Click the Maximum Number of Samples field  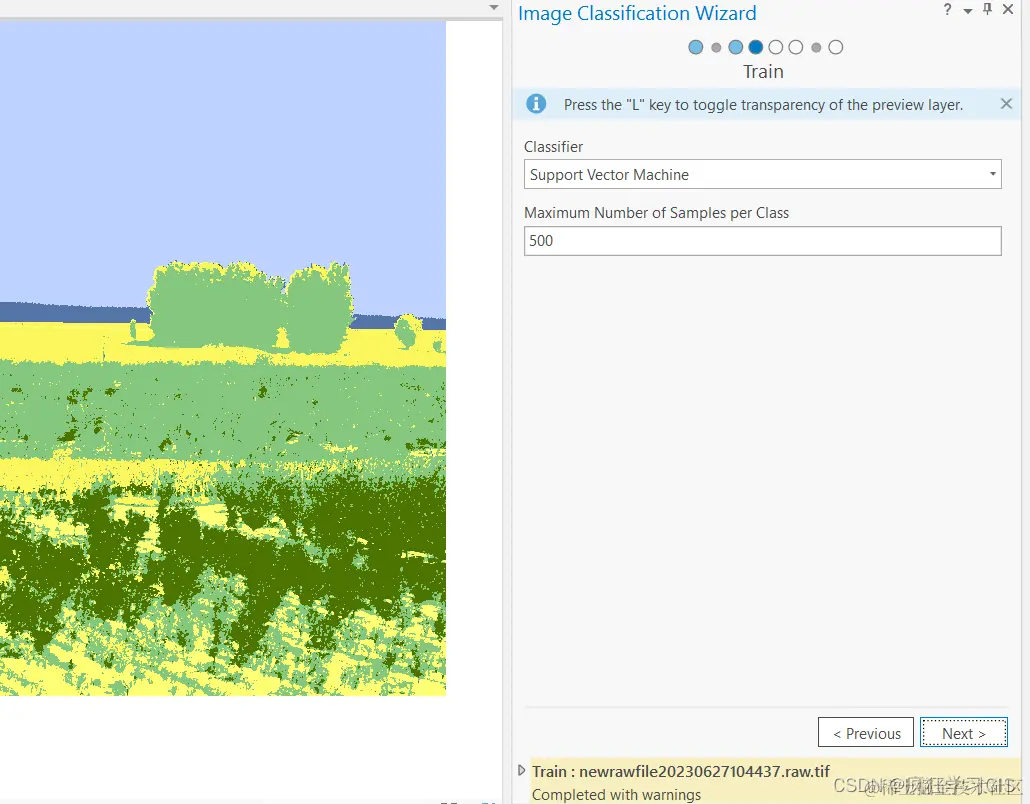763,241
